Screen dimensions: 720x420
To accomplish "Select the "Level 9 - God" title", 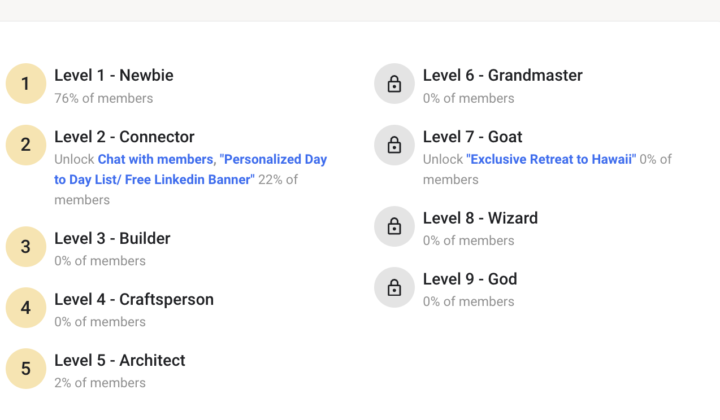I will [470, 279].
